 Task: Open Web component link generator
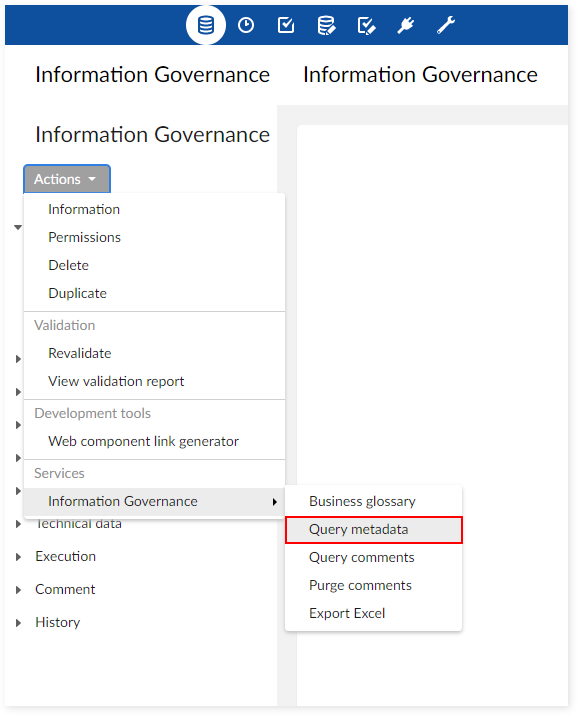coord(155,441)
